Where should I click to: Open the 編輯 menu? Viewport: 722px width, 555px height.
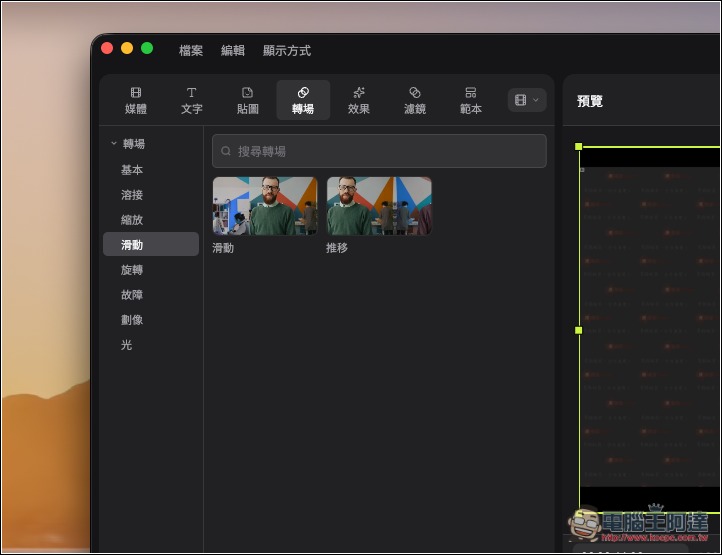coord(233,50)
